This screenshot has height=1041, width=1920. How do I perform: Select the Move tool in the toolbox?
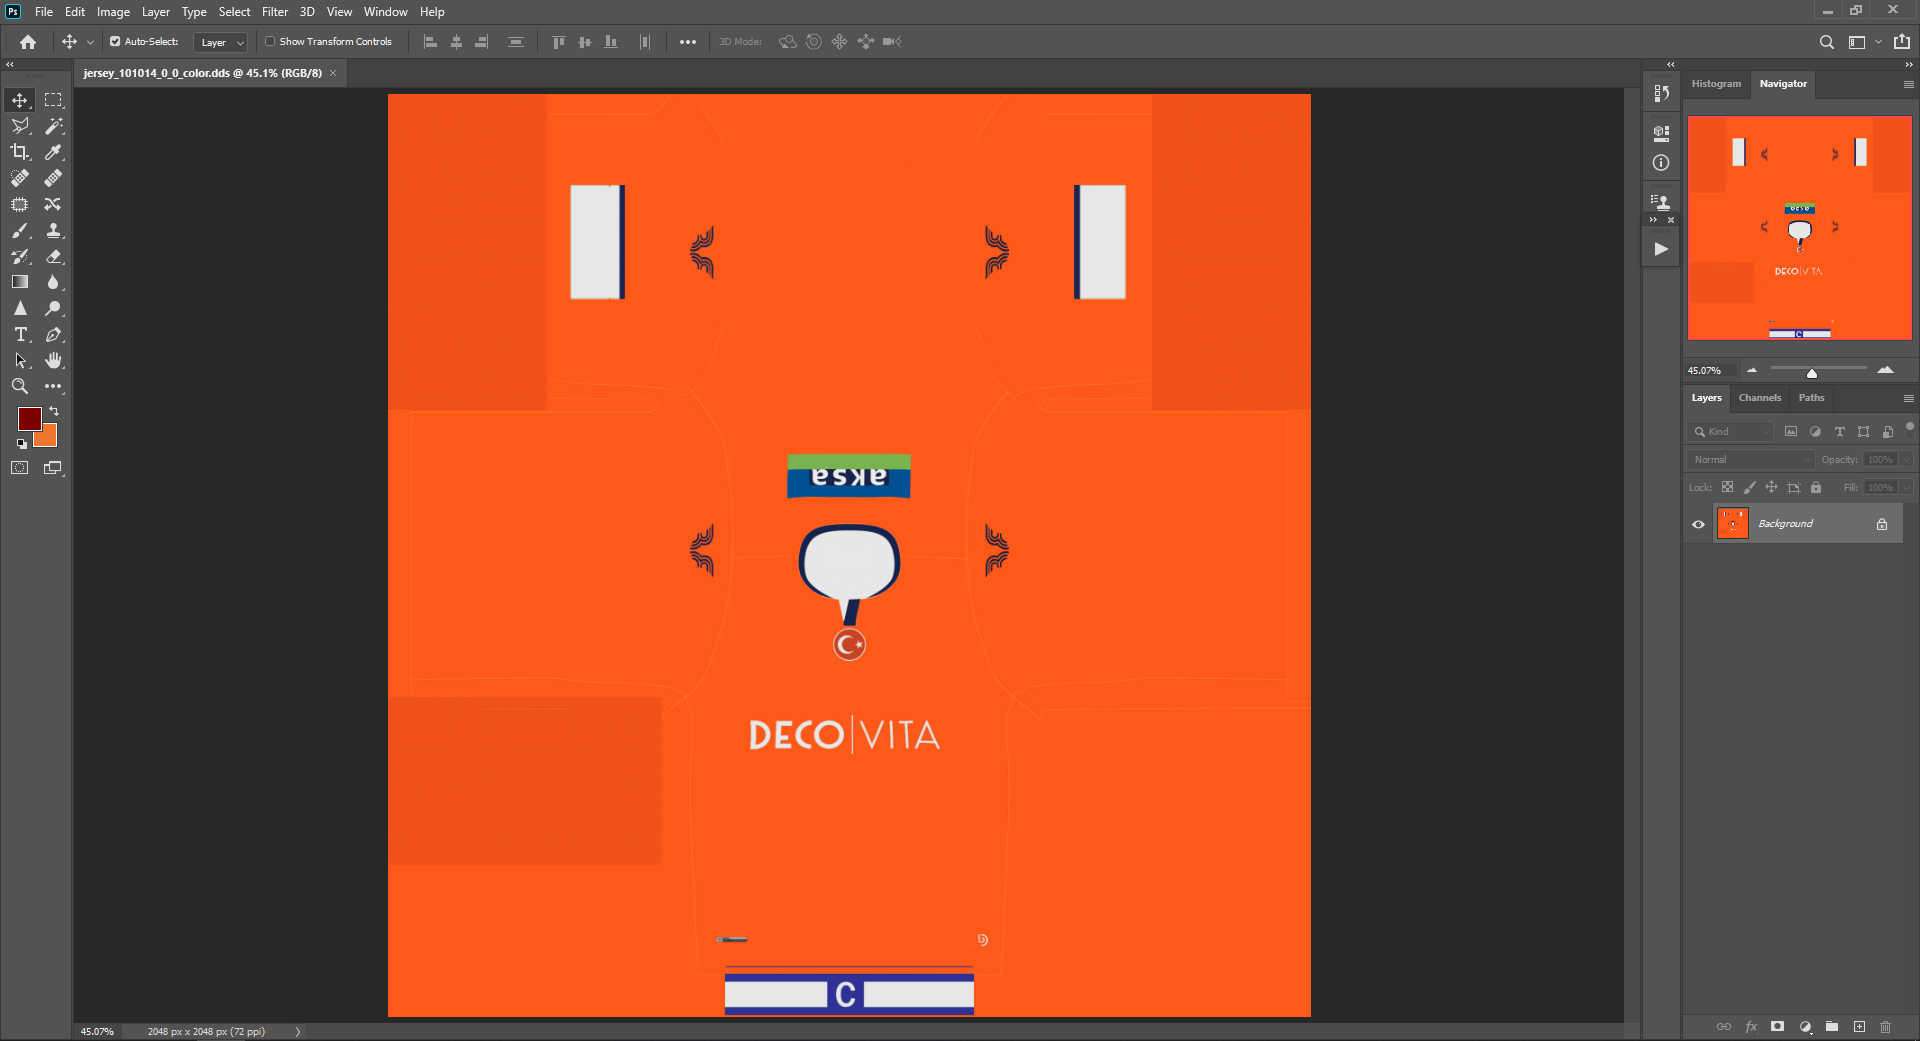(20, 100)
